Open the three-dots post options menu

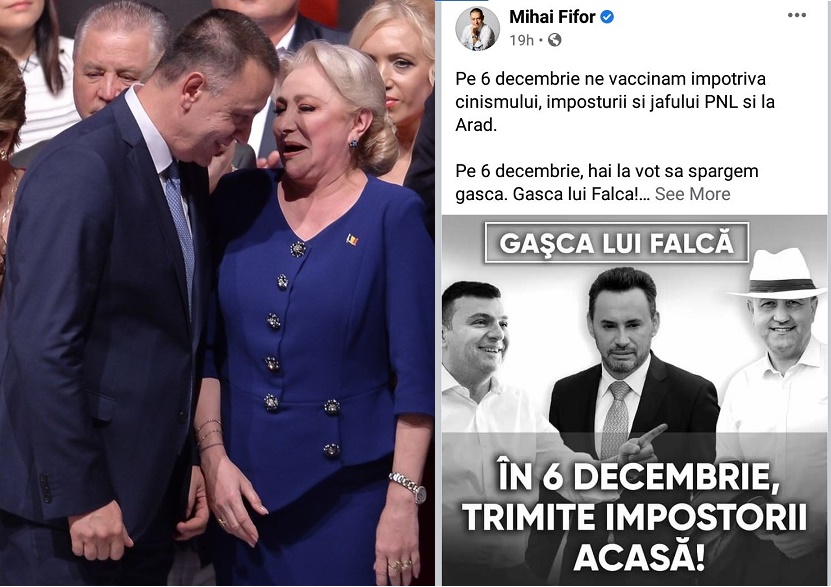click(x=797, y=15)
